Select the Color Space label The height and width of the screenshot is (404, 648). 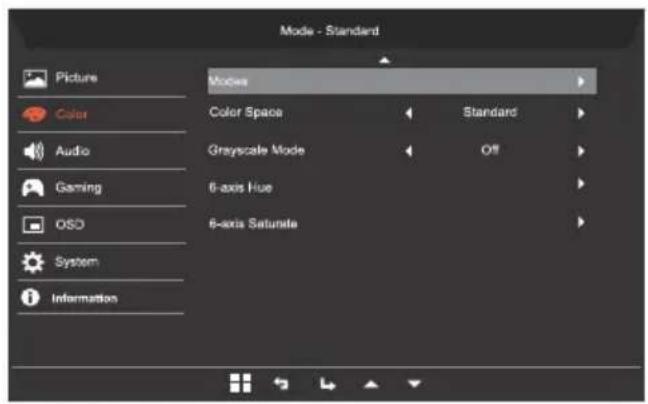[x=246, y=112]
